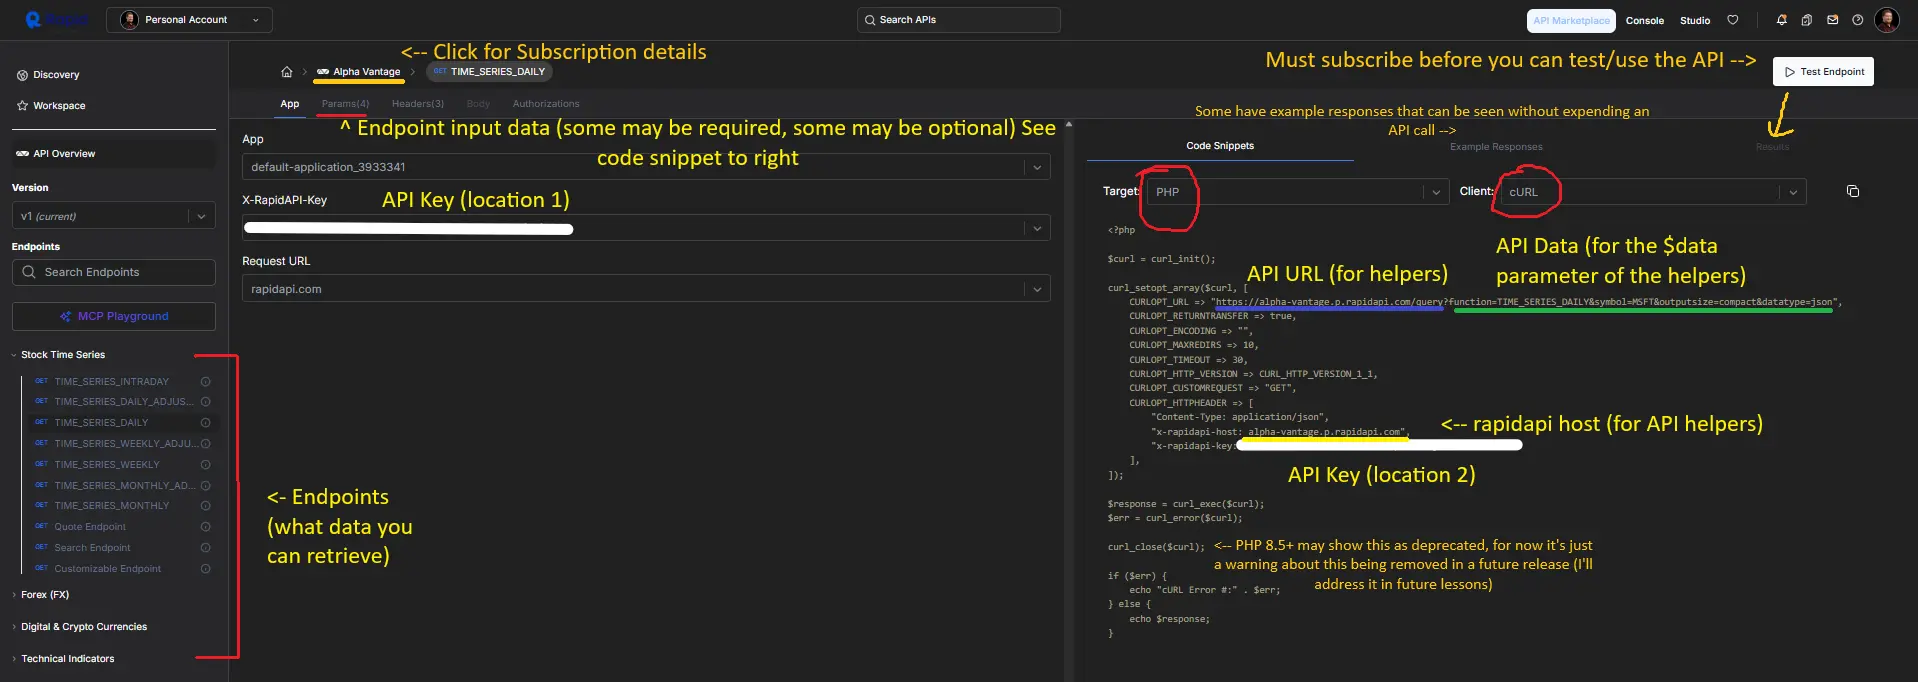This screenshot has height=682, width=1918.
Task: Switch to the Authorizations tab
Action: [x=546, y=104]
